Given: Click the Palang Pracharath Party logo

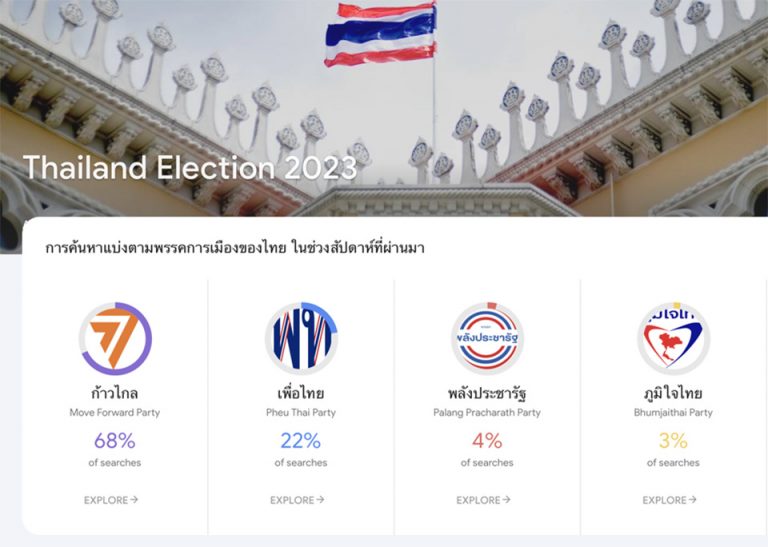Looking at the screenshot, I should [487, 339].
